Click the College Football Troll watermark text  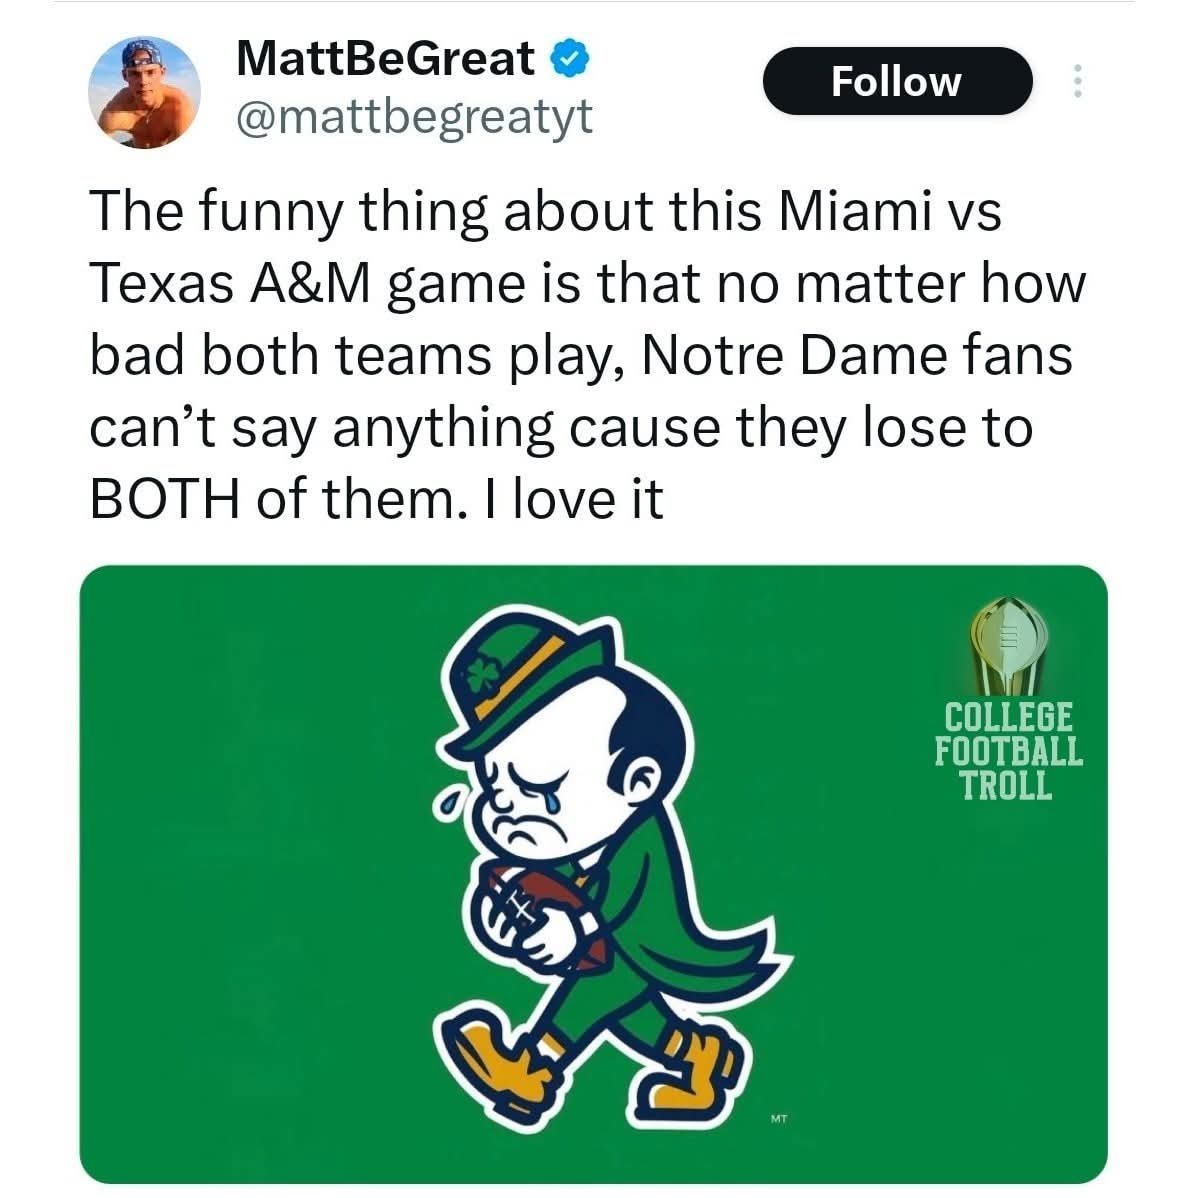1008,751
